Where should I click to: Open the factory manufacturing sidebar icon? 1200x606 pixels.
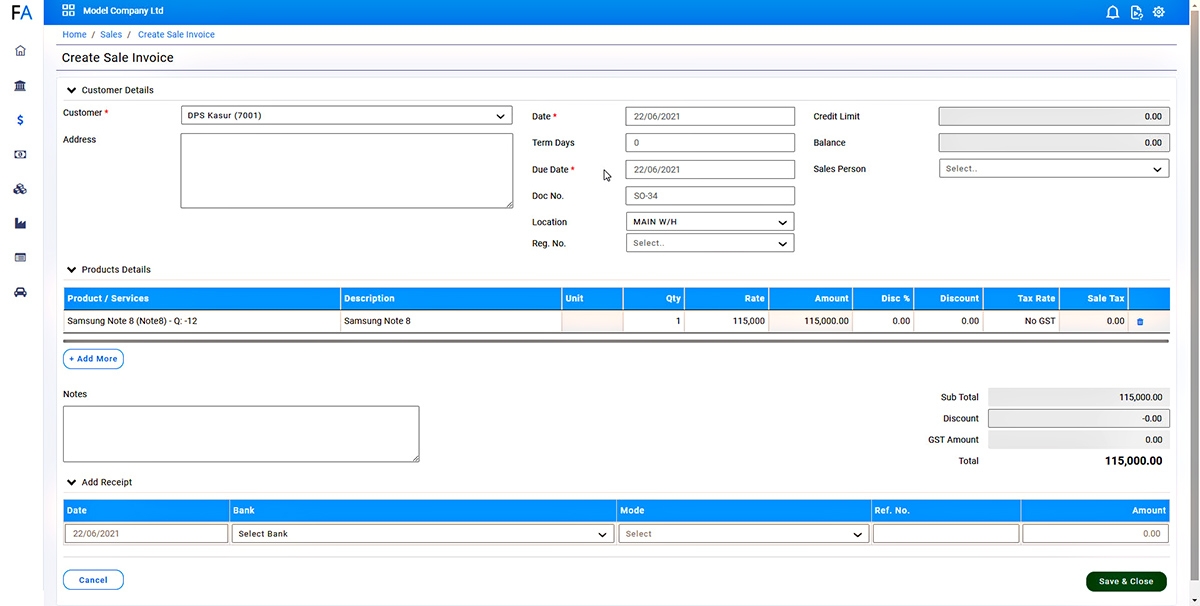click(21, 224)
